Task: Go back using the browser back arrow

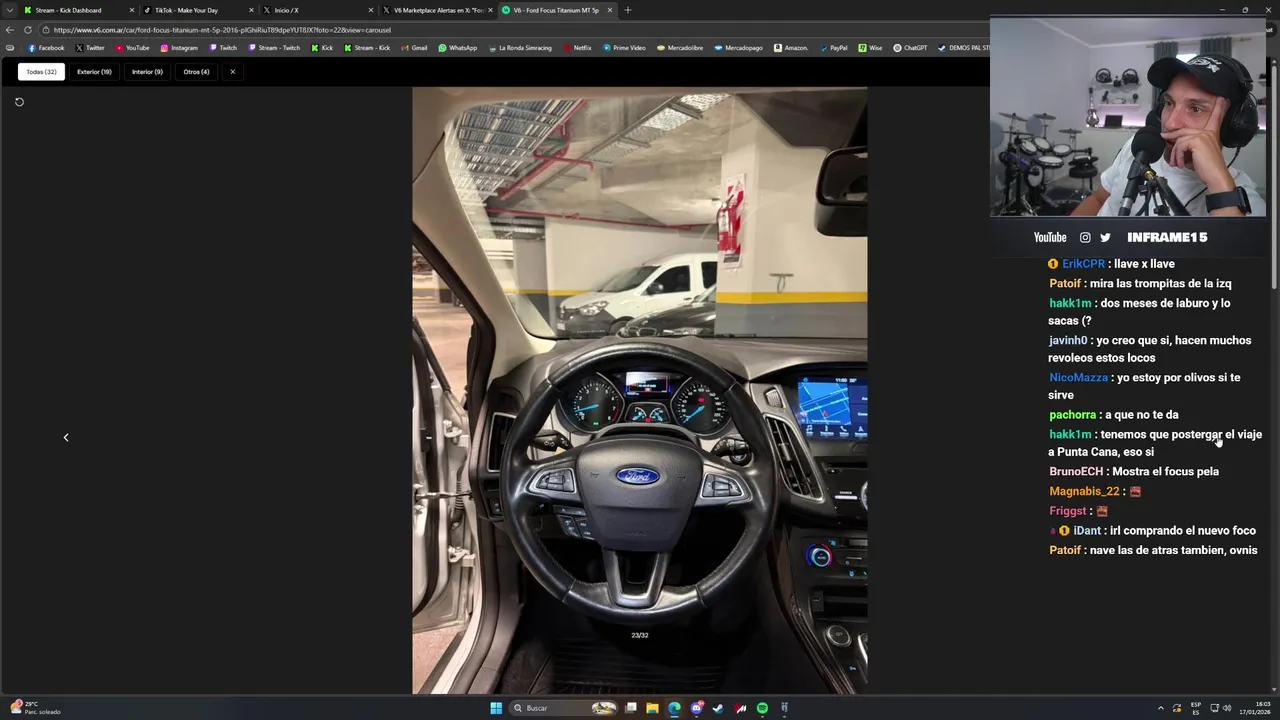Action: [9, 30]
